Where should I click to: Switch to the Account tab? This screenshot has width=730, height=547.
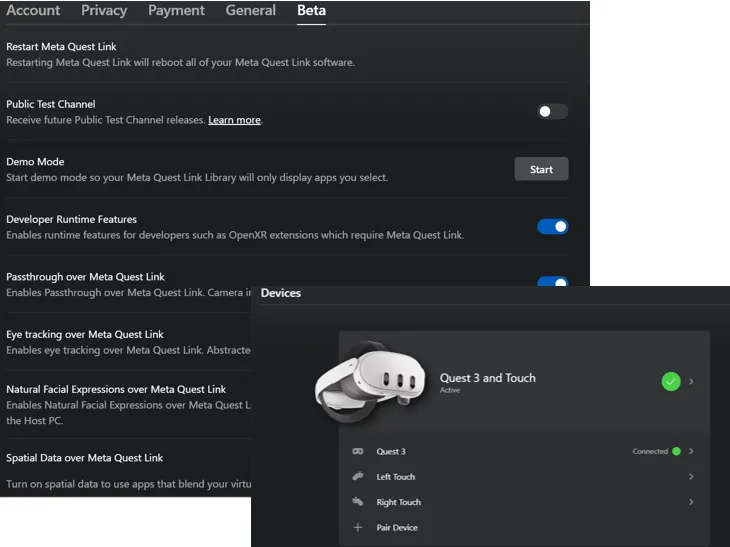33,11
